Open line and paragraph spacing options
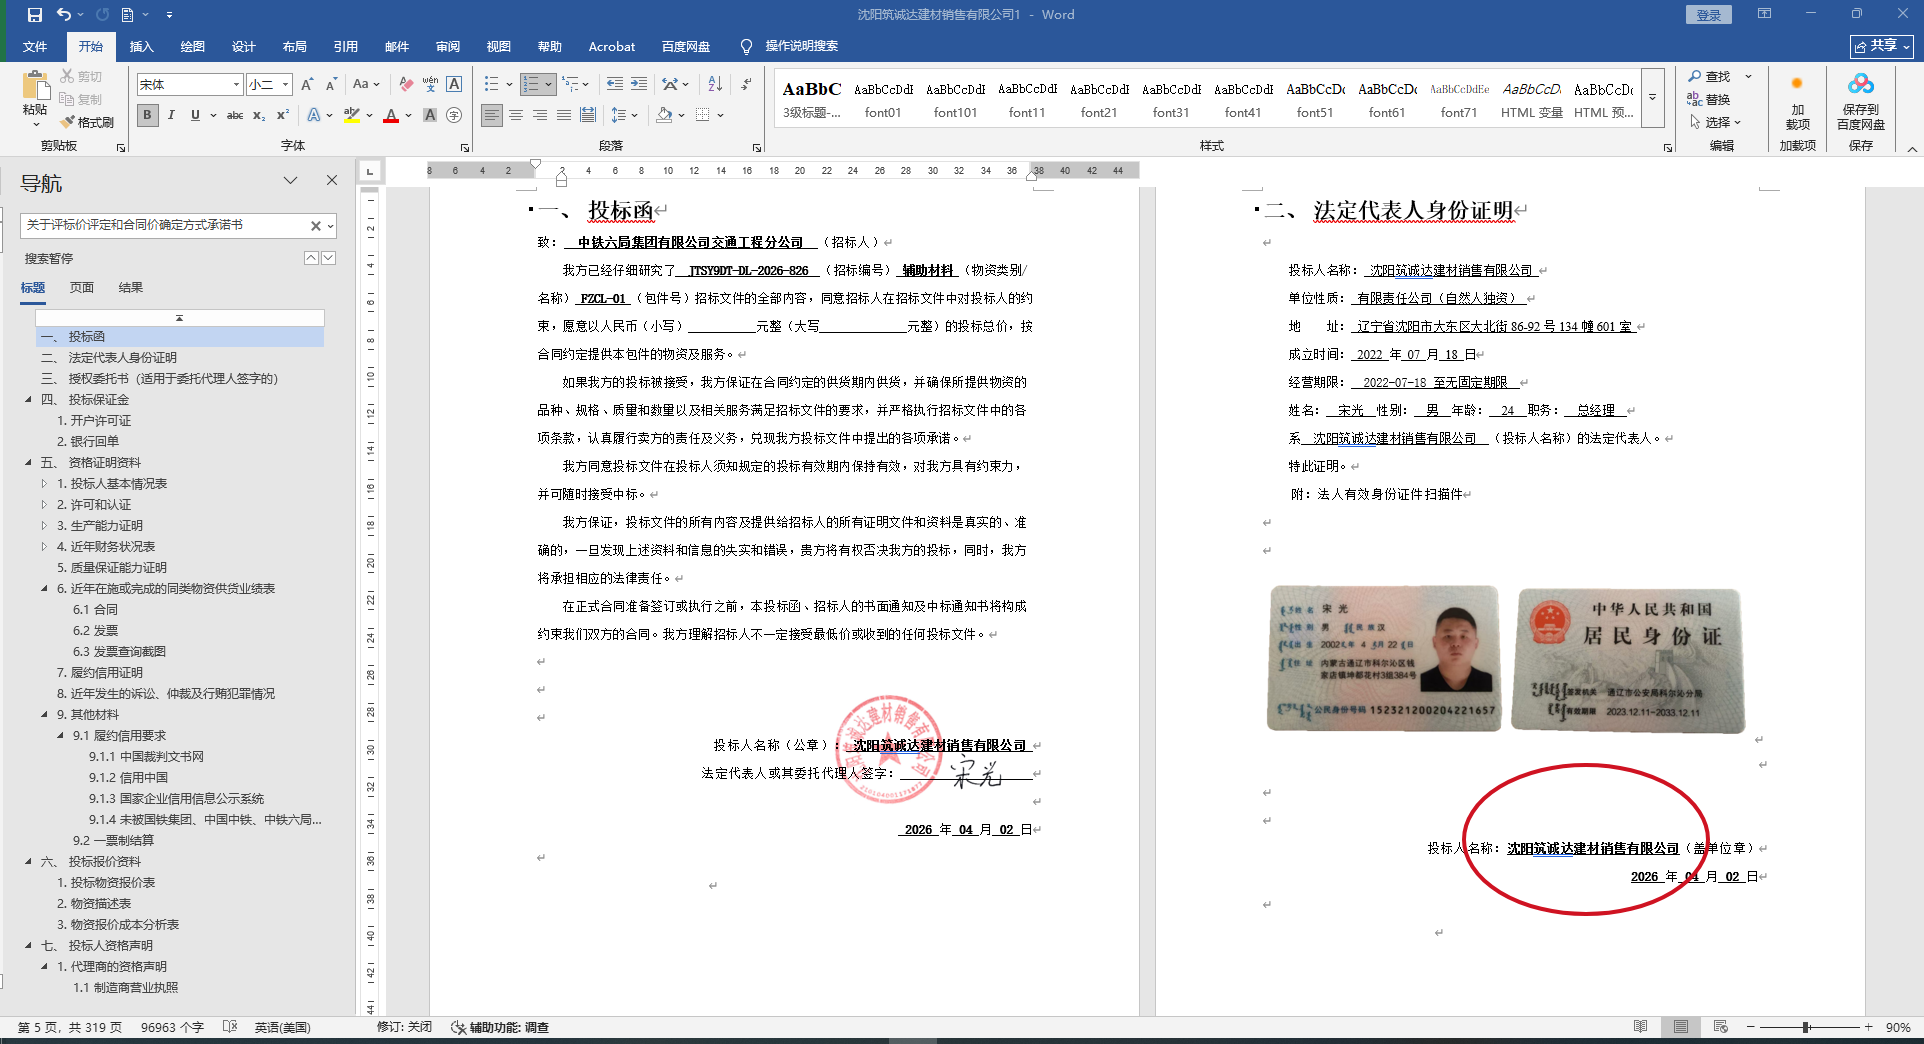 [619, 115]
